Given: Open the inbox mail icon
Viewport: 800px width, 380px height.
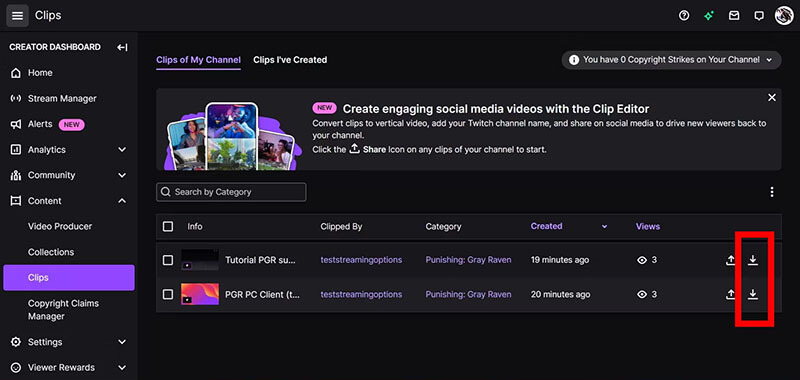Looking at the screenshot, I should 734,16.
